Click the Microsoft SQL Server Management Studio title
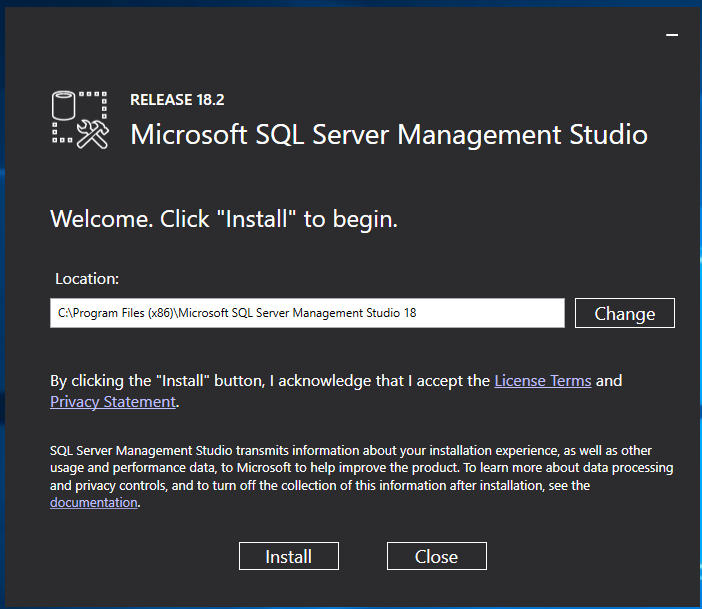This screenshot has width=702, height=609. [388, 134]
